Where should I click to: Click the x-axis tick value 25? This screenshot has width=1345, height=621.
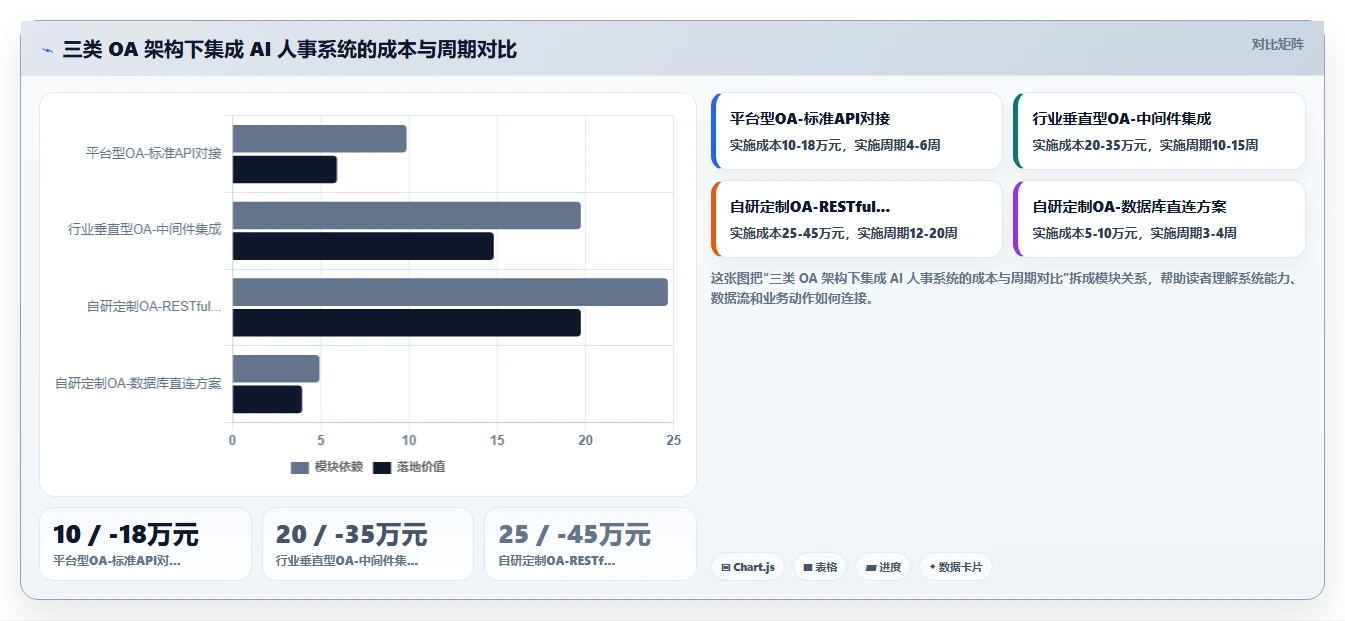(x=673, y=440)
